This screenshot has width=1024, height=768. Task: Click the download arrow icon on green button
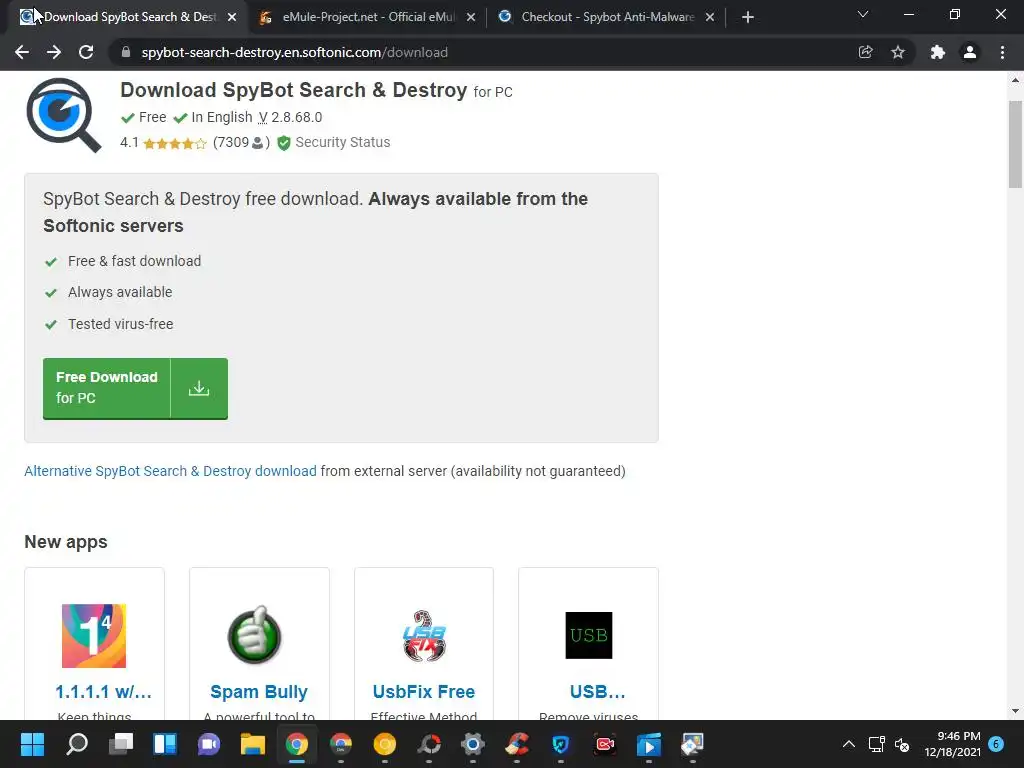[x=199, y=389]
